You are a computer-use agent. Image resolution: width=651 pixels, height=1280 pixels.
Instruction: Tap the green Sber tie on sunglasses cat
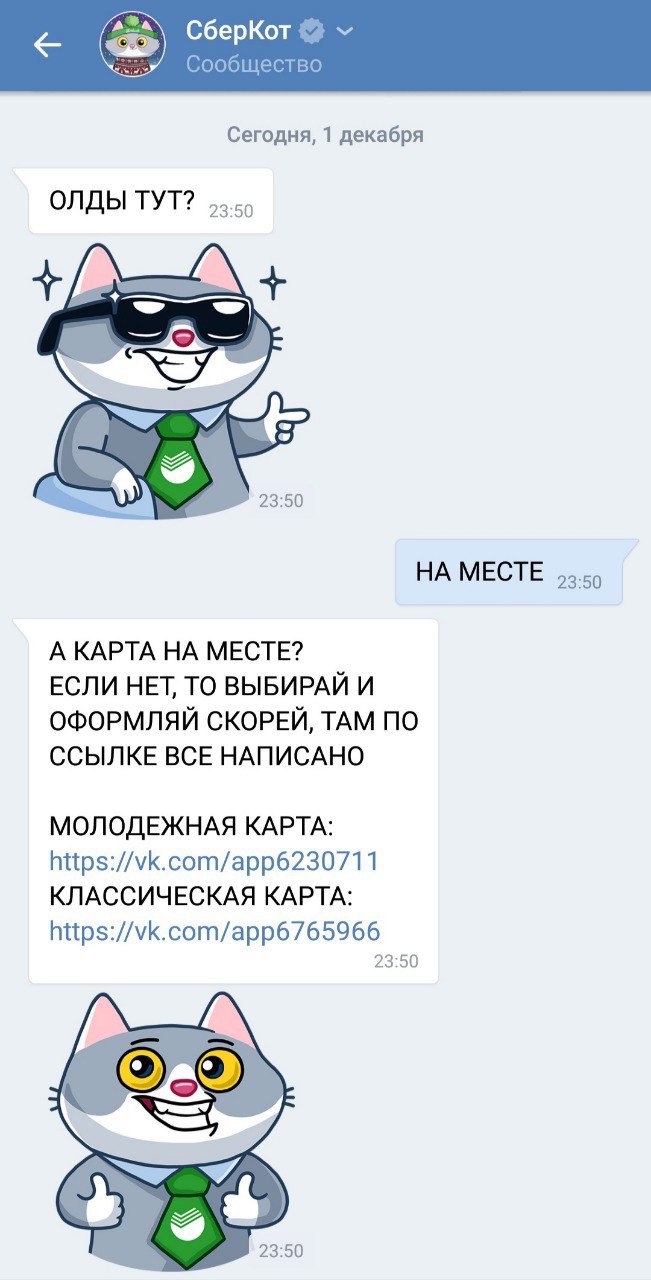click(x=176, y=461)
